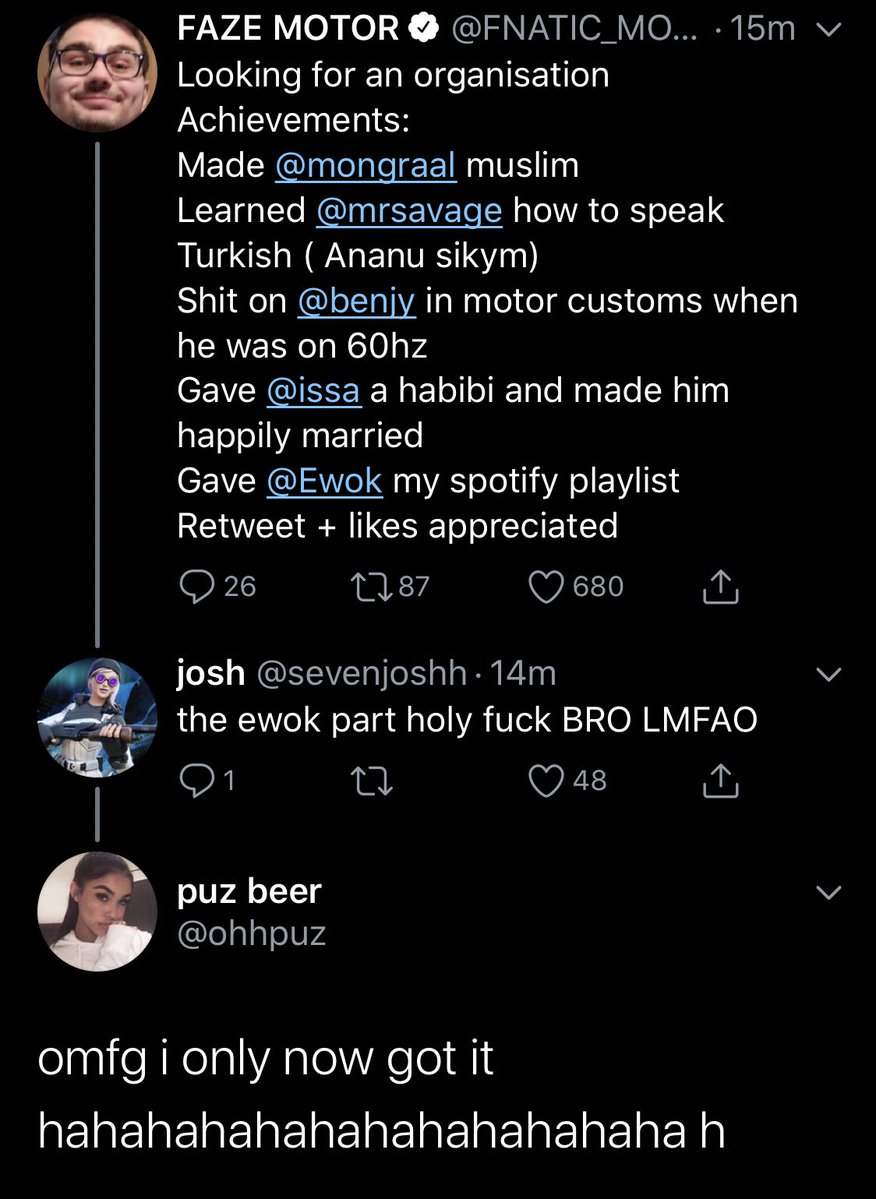Visit the @benjy mention link
Image resolution: width=876 pixels, height=1199 pixels.
(356, 301)
